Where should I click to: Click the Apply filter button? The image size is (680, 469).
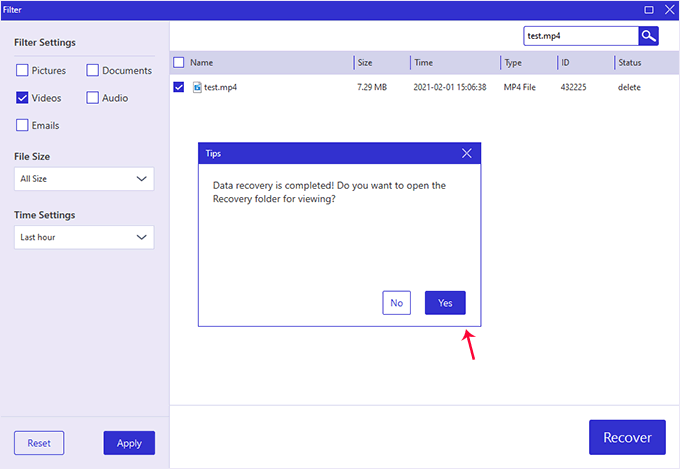129,443
